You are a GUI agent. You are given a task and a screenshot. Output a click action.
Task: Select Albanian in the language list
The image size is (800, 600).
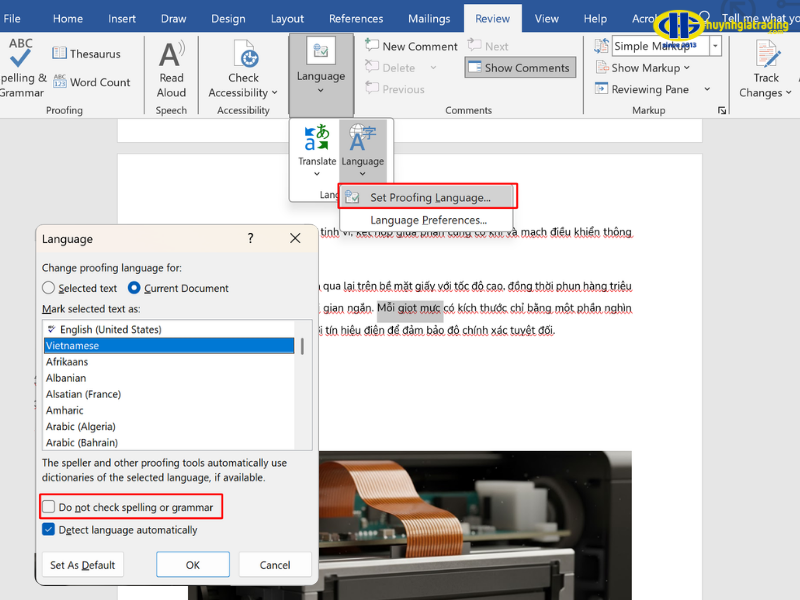[66, 378]
